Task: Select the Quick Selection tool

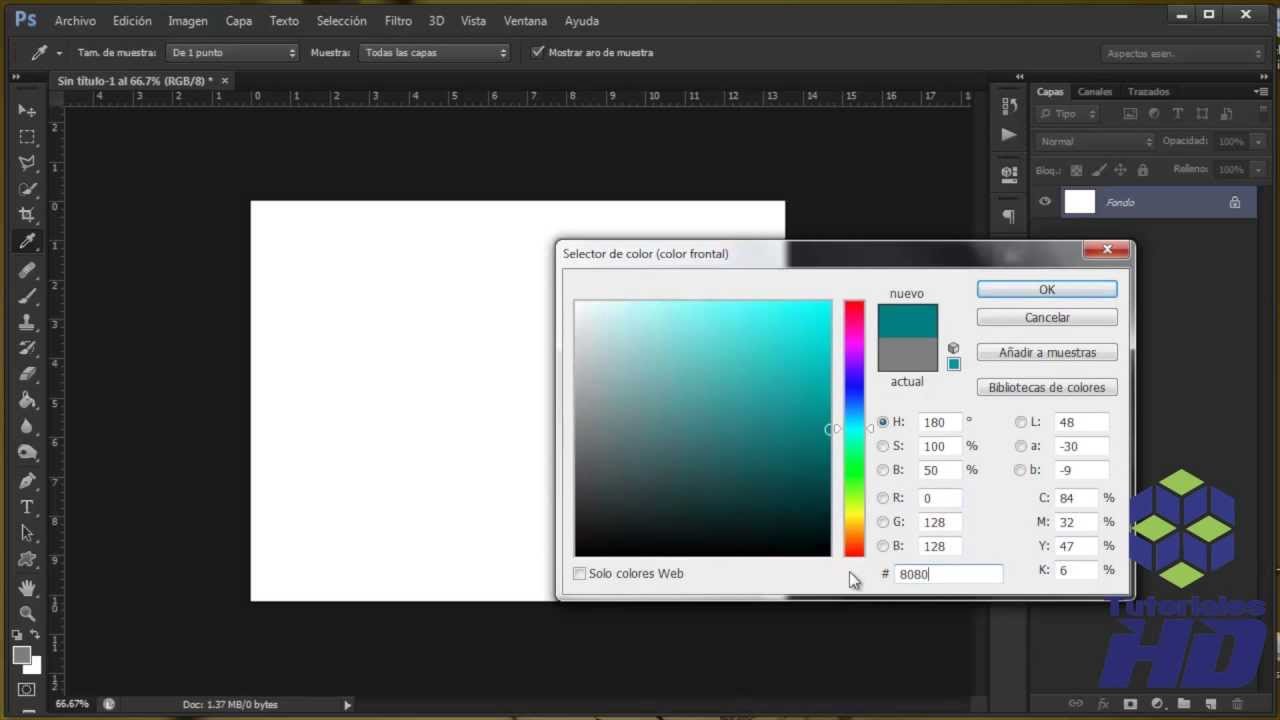Action: coord(27,189)
